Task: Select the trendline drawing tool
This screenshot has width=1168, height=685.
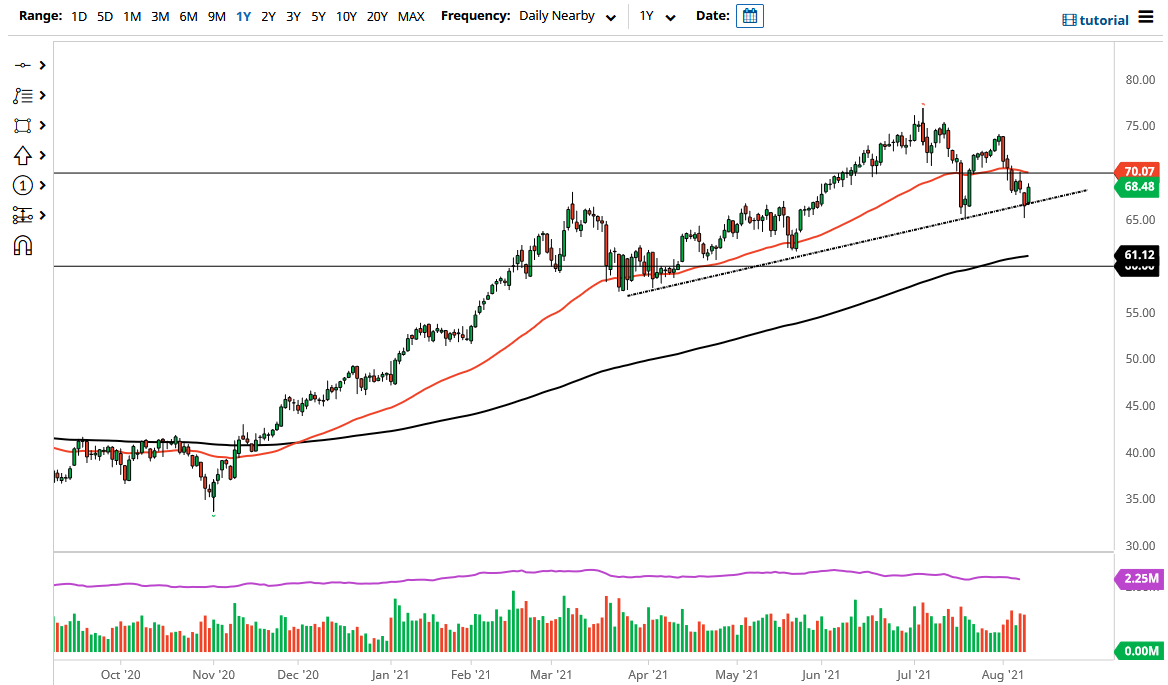Action: [25, 65]
